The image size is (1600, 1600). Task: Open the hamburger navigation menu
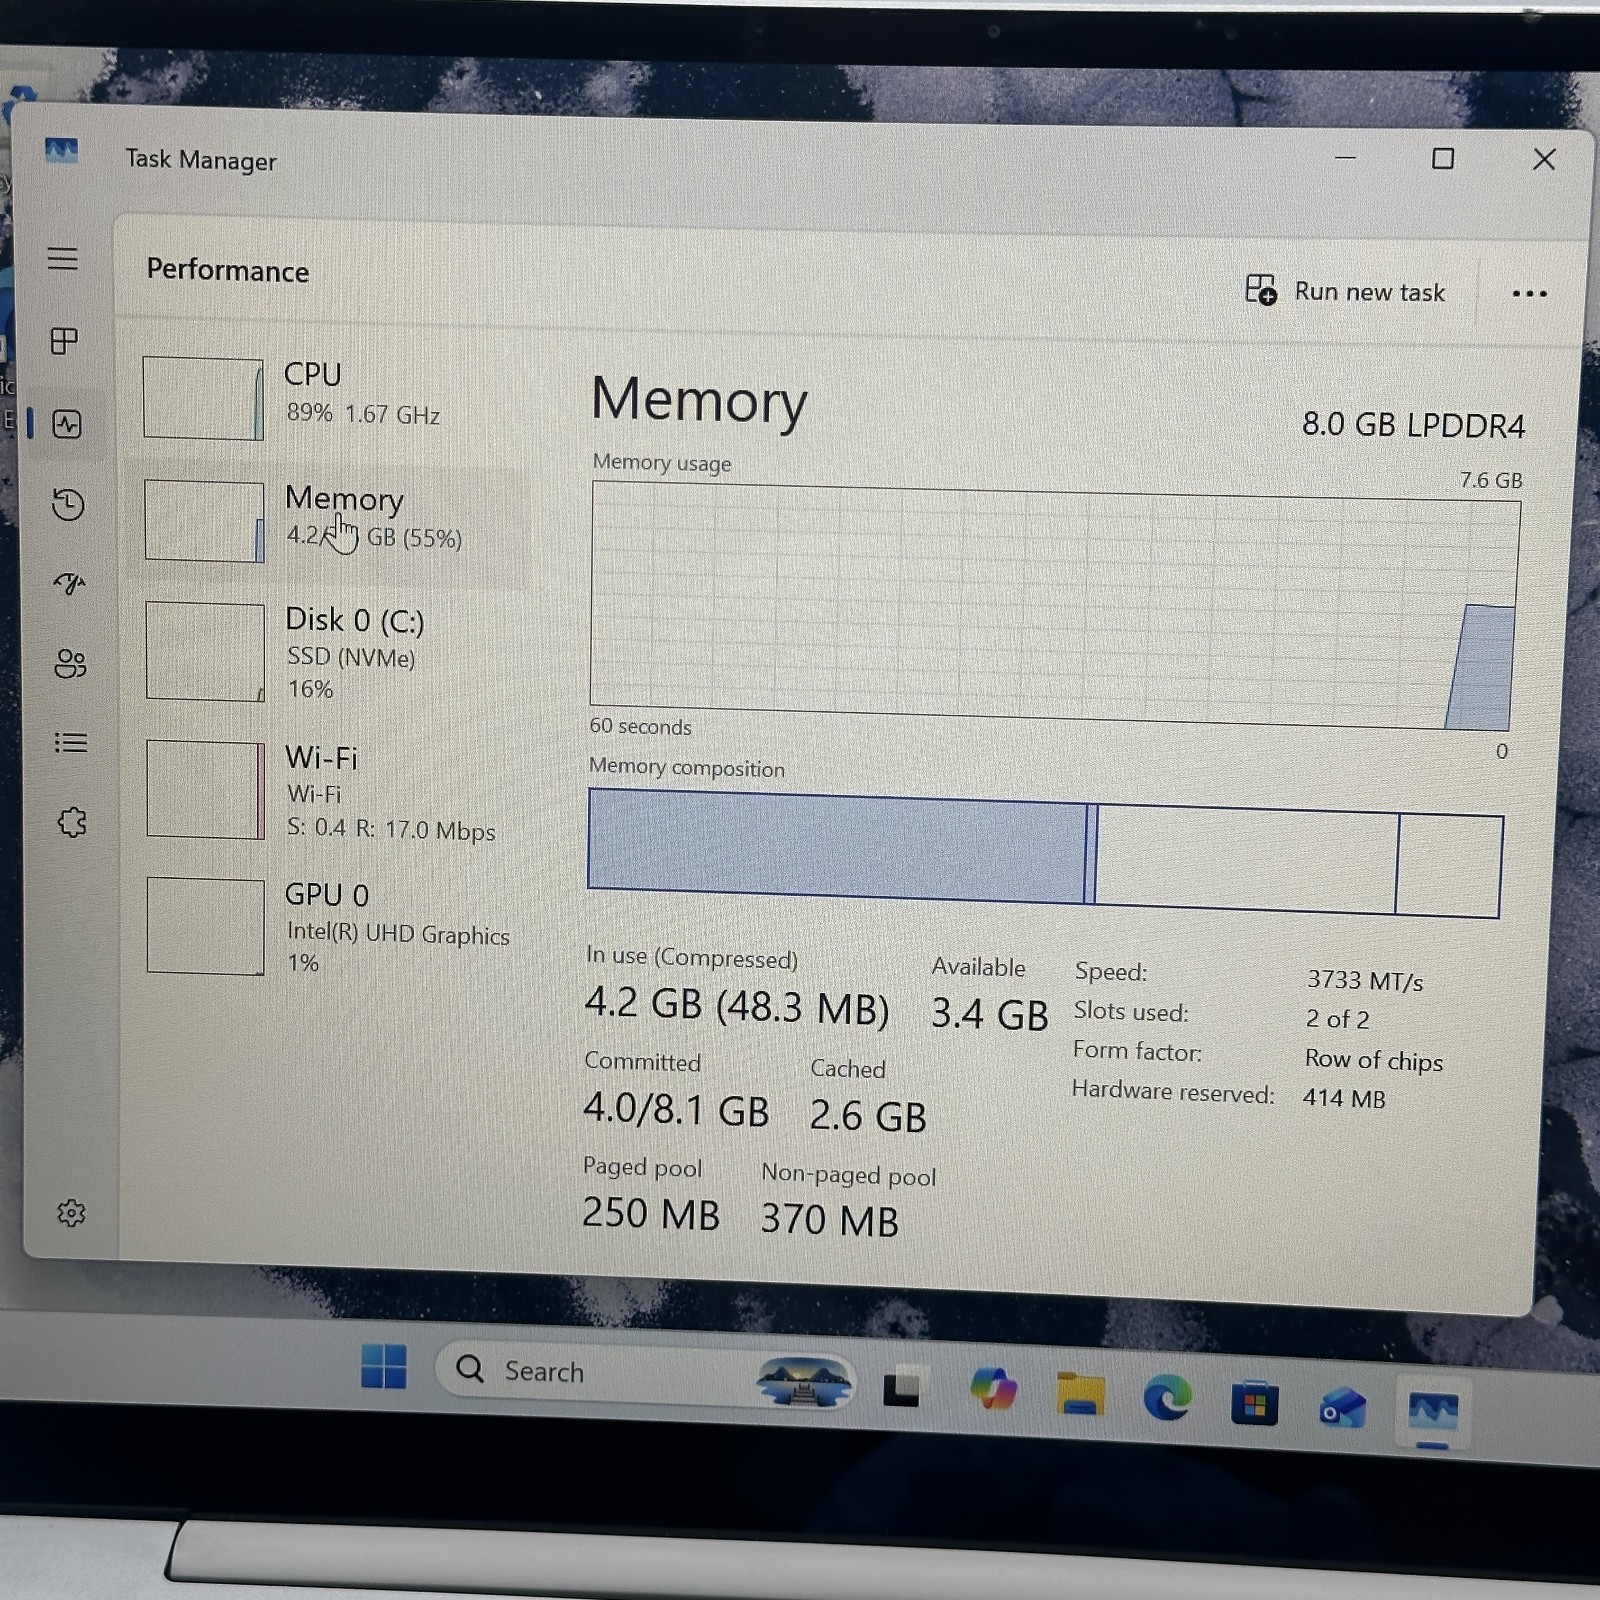62,258
